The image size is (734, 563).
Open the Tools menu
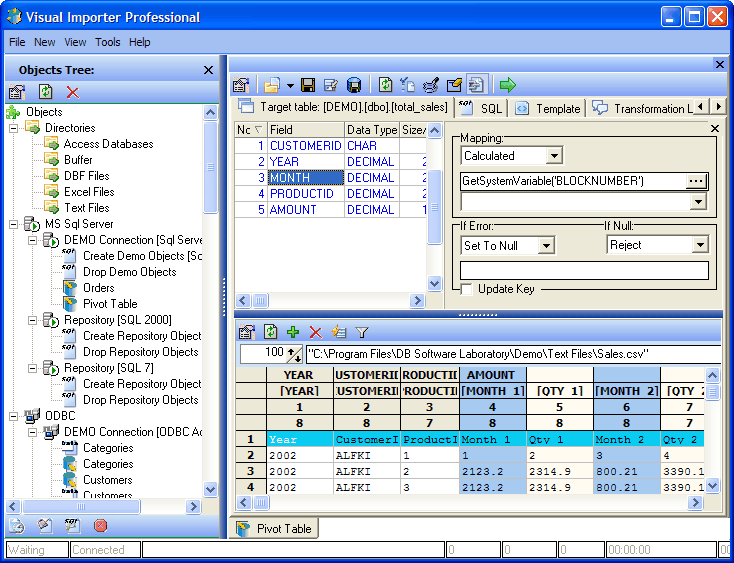(107, 42)
